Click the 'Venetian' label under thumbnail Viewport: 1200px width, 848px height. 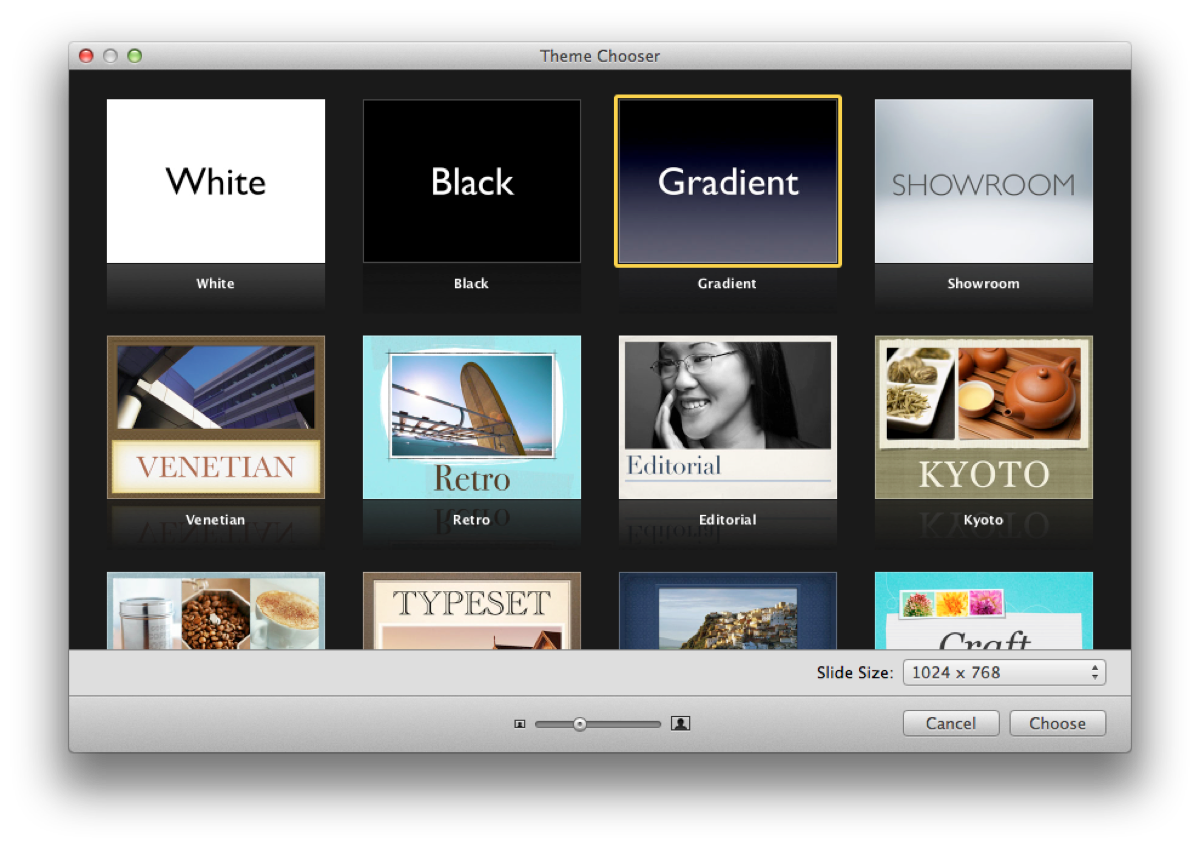(x=215, y=519)
